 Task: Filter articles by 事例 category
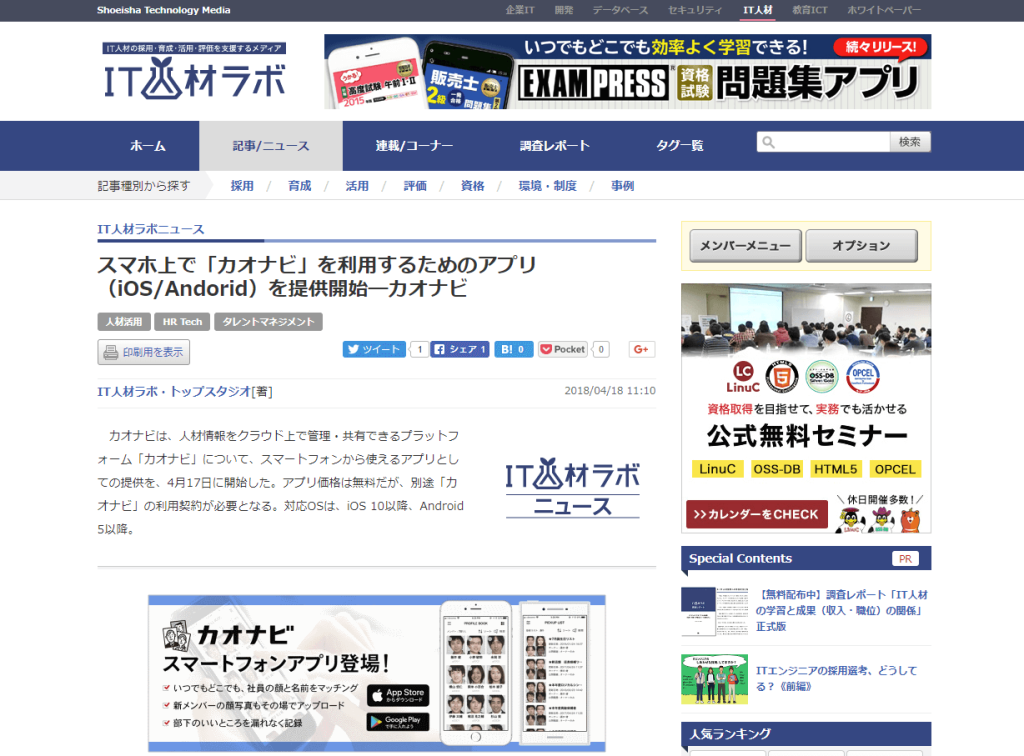coord(622,186)
